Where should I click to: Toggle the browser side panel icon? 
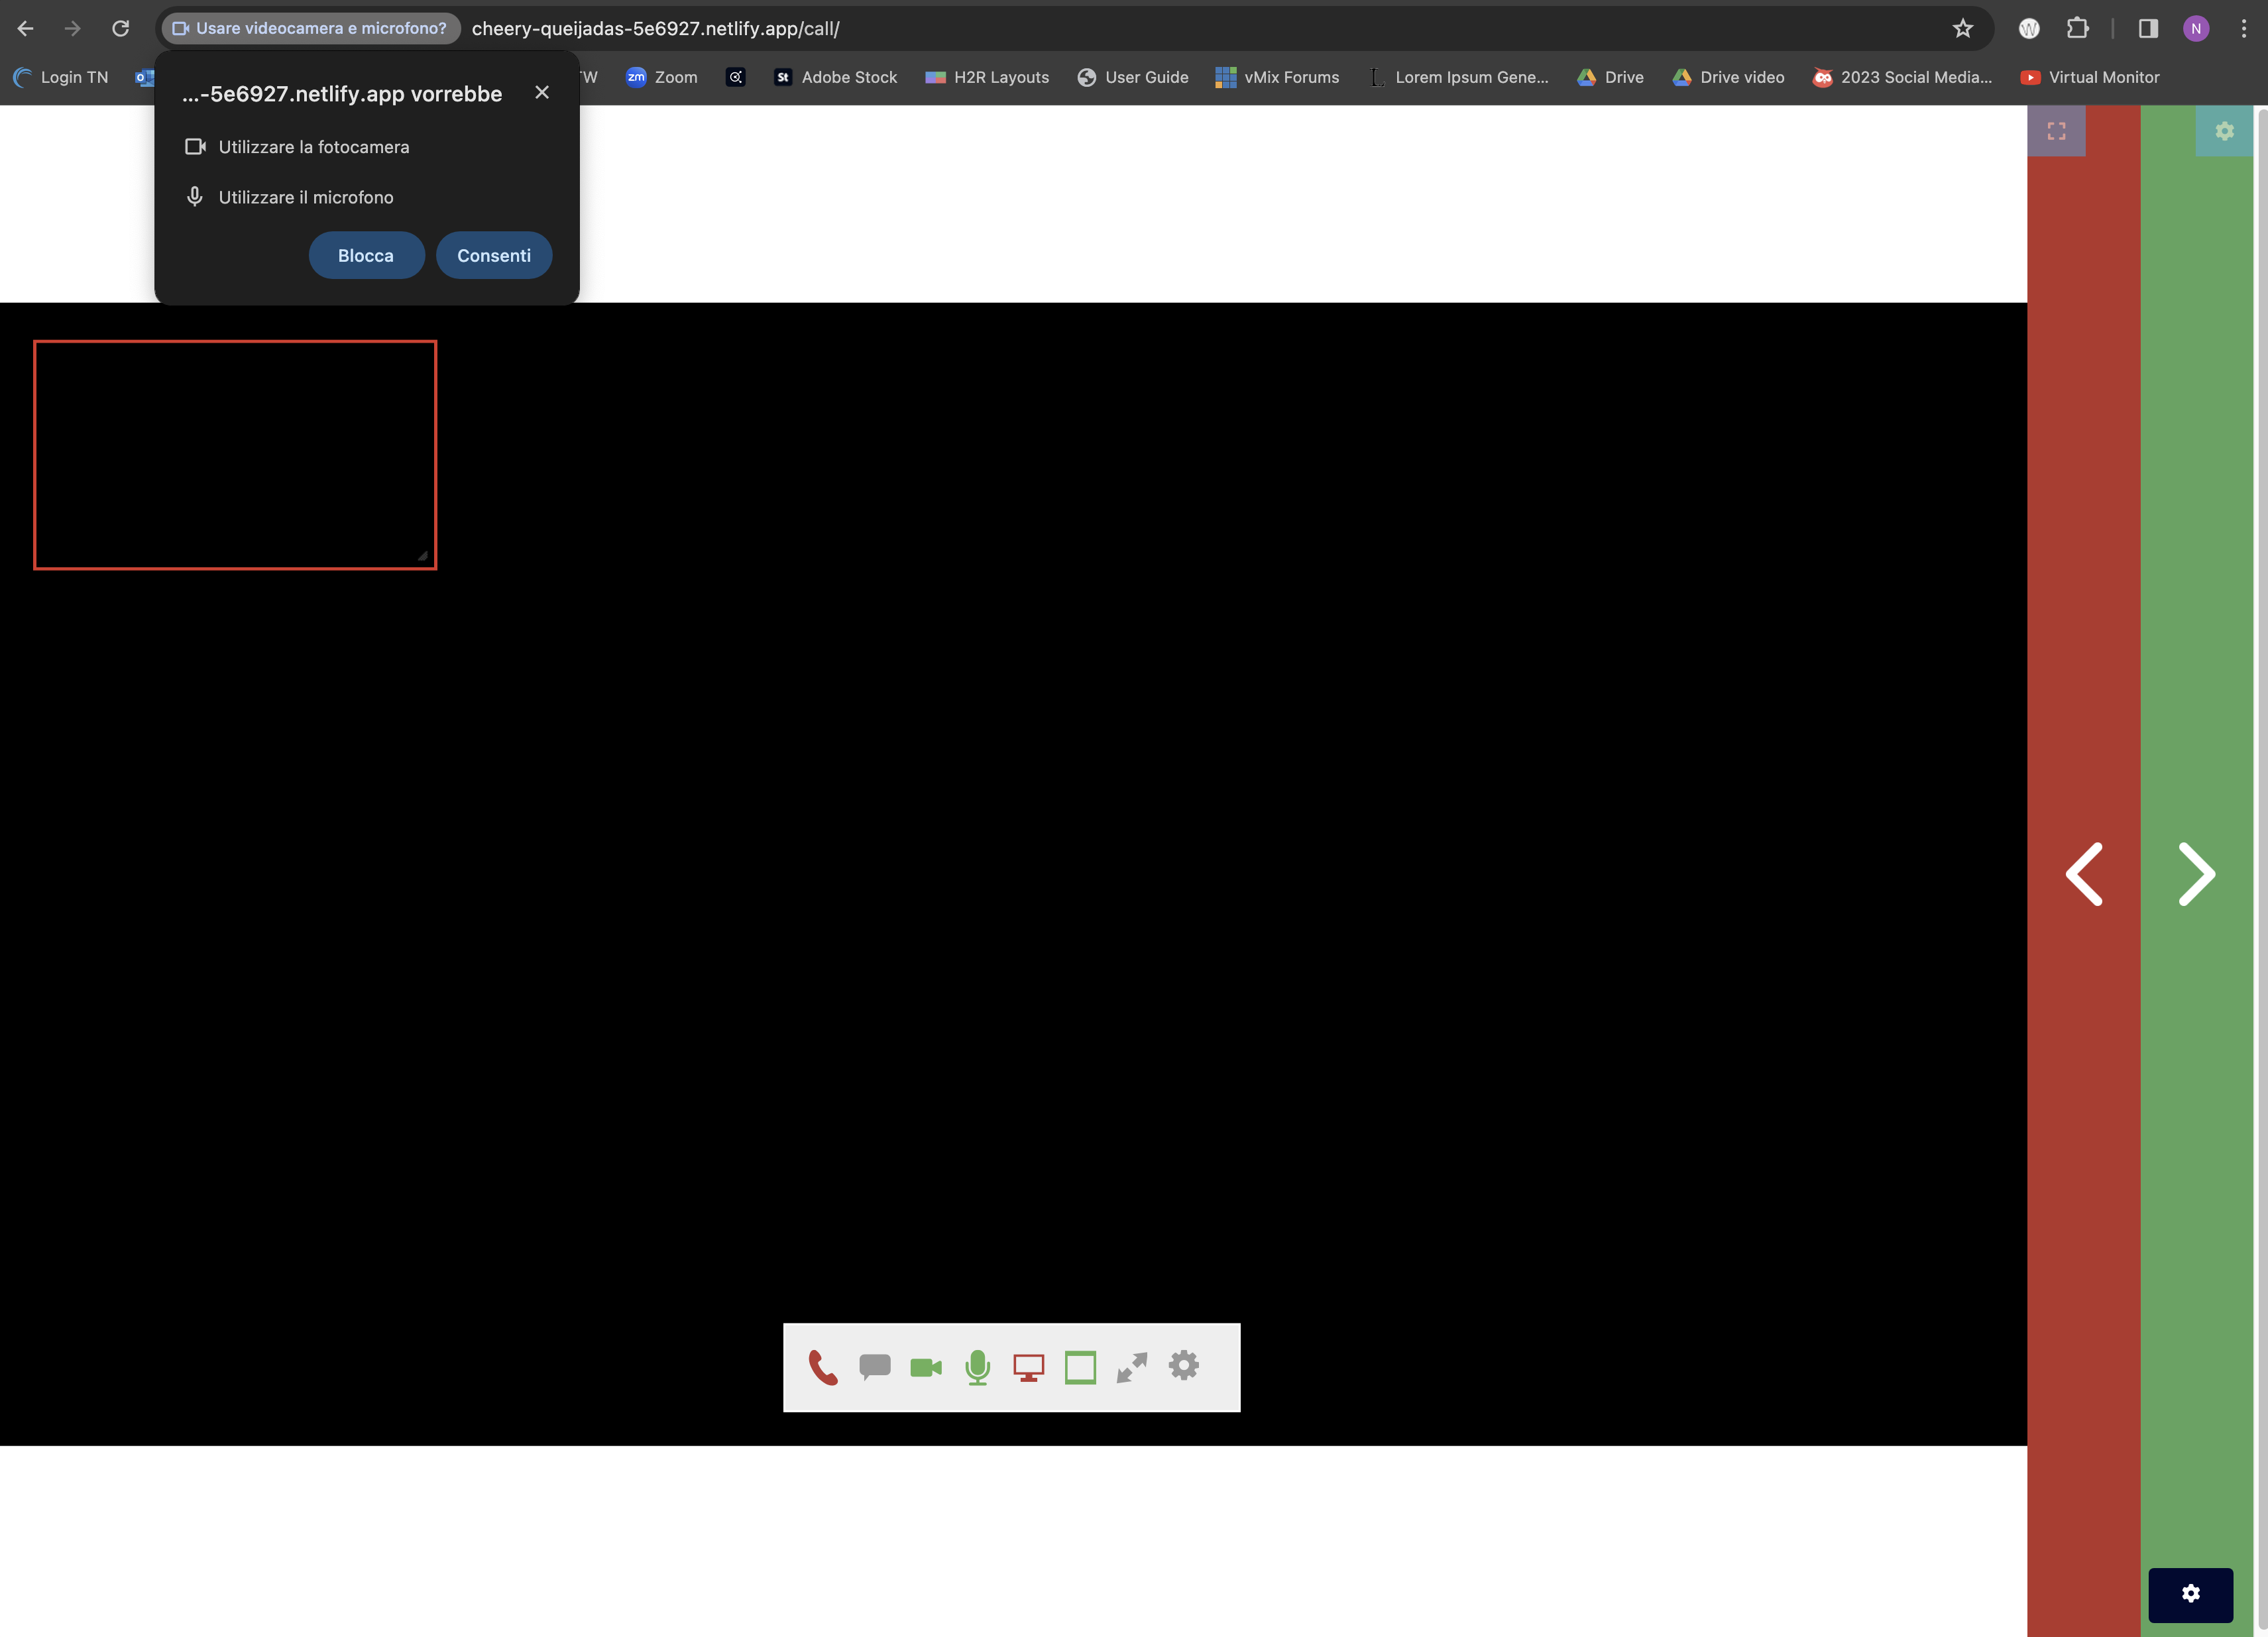(x=2148, y=28)
